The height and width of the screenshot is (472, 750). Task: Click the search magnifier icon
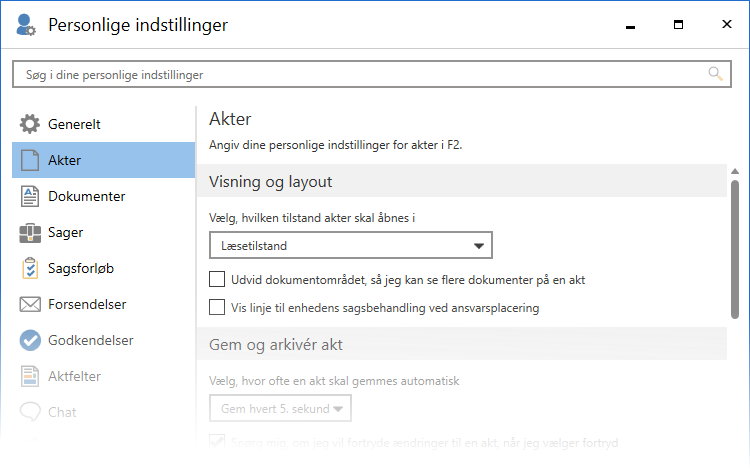715,74
